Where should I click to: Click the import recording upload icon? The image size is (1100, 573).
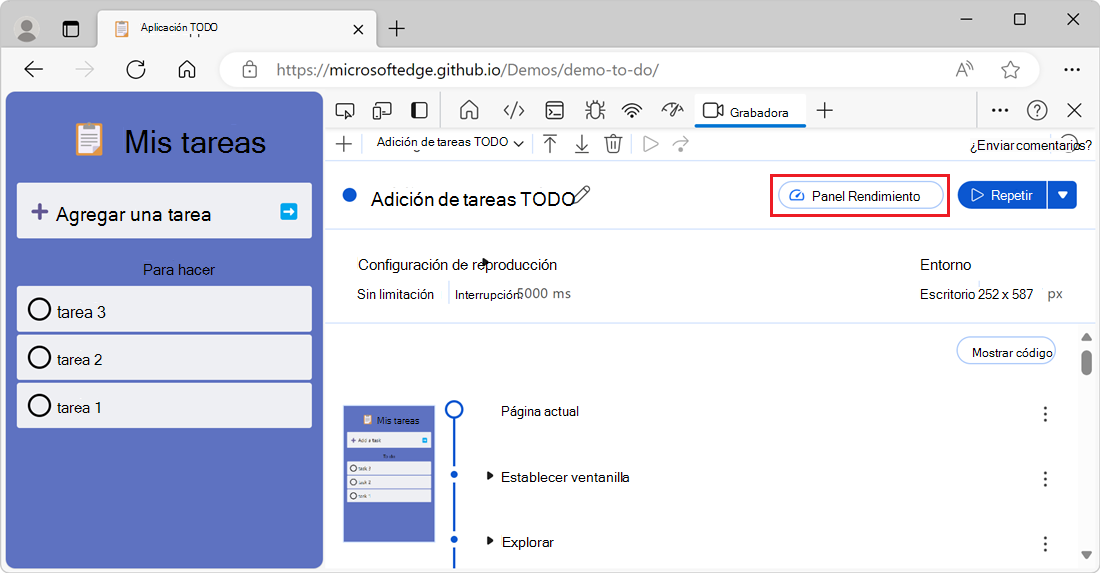pos(550,144)
